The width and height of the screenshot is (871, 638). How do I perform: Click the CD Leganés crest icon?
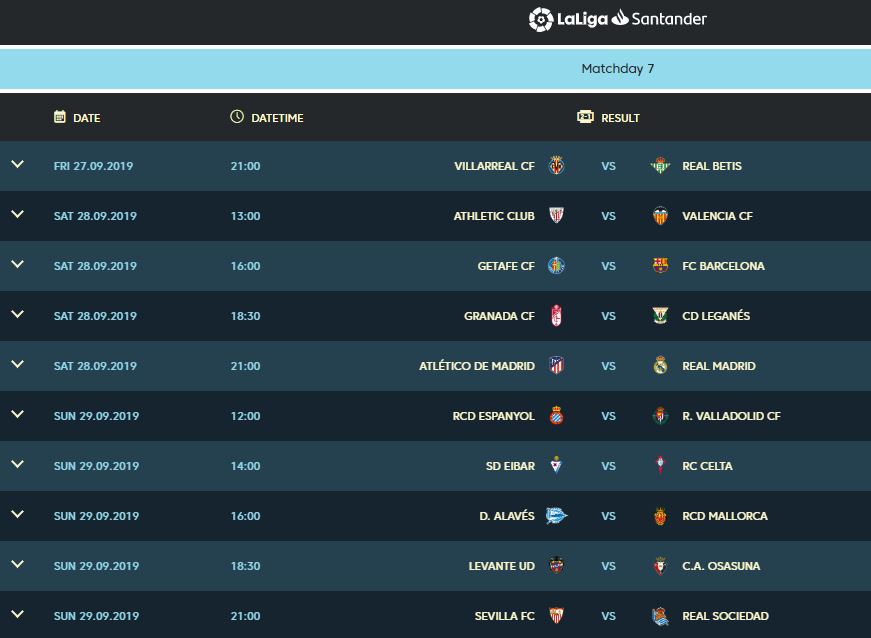click(660, 315)
